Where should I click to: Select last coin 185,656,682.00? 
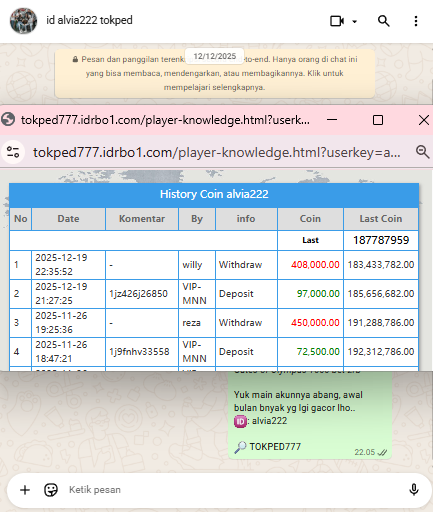[x=381, y=294]
